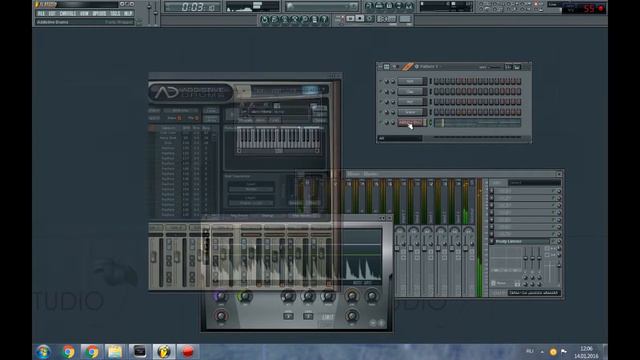640x360 pixels.
Task: Click the Kick channel select indicator
Action: pos(430,82)
